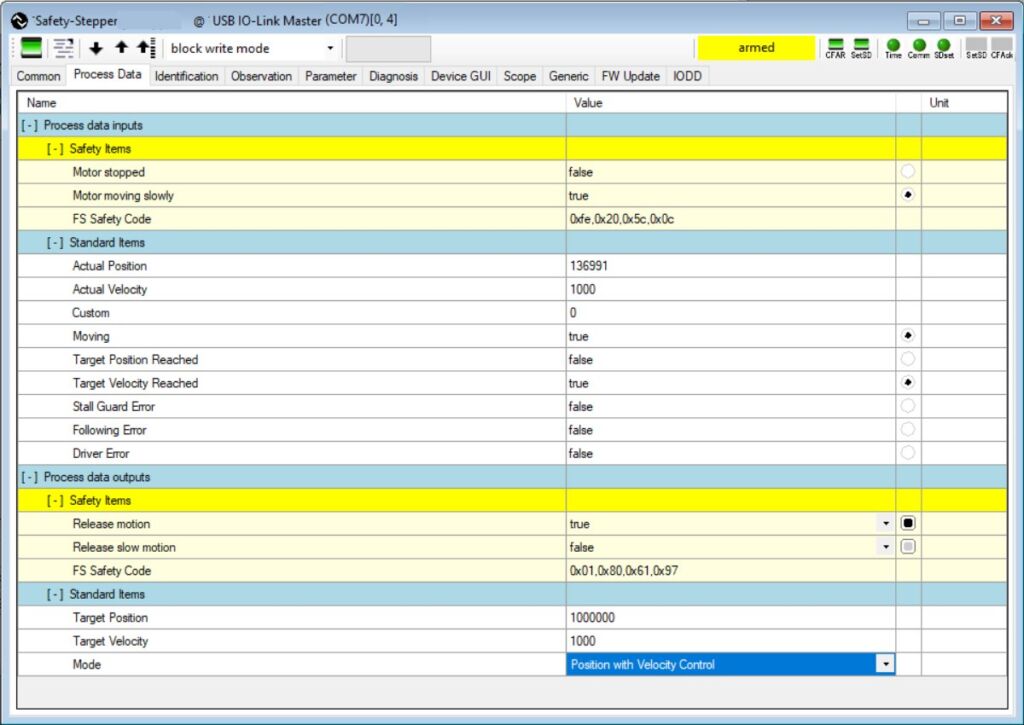This screenshot has width=1024, height=725.
Task: Toggle the Release motion checkbox
Action: (908, 524)
